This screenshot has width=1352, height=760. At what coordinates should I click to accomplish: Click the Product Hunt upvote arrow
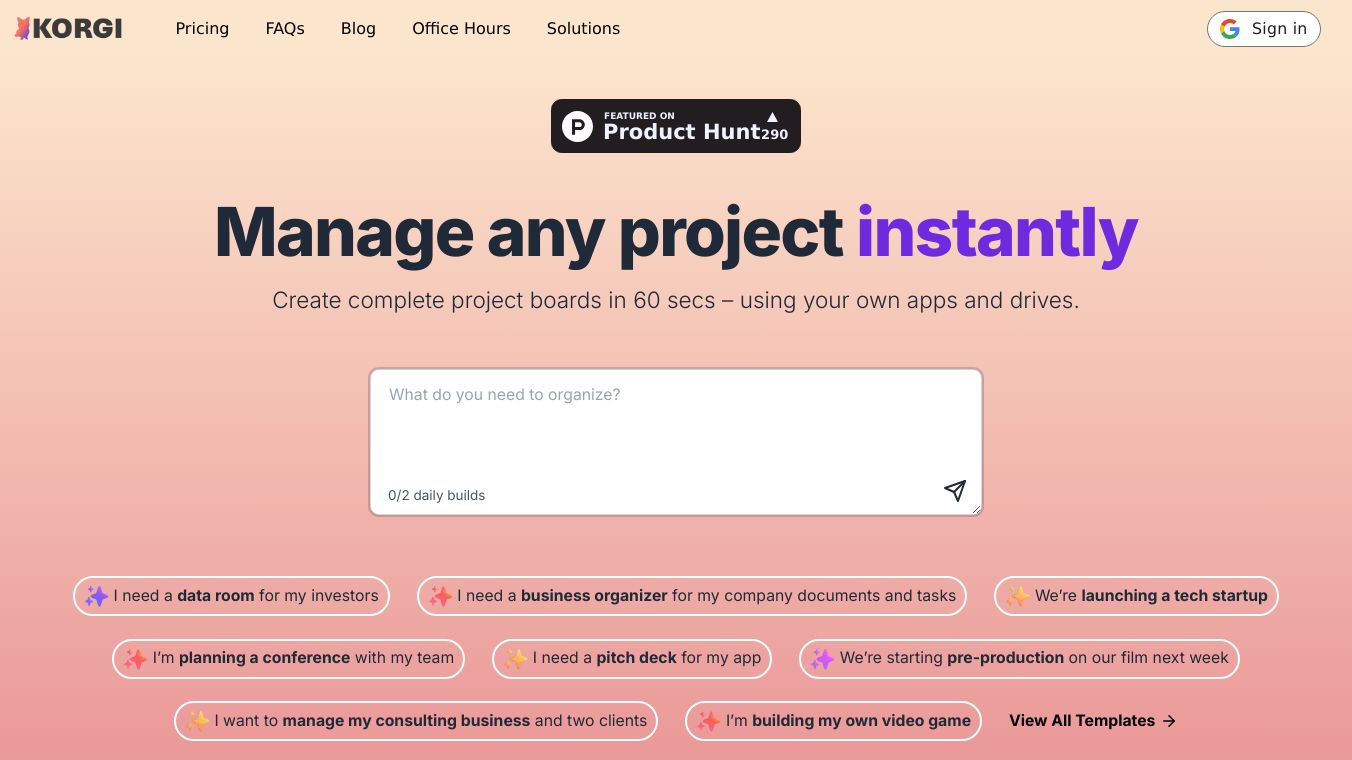(772, 117)
